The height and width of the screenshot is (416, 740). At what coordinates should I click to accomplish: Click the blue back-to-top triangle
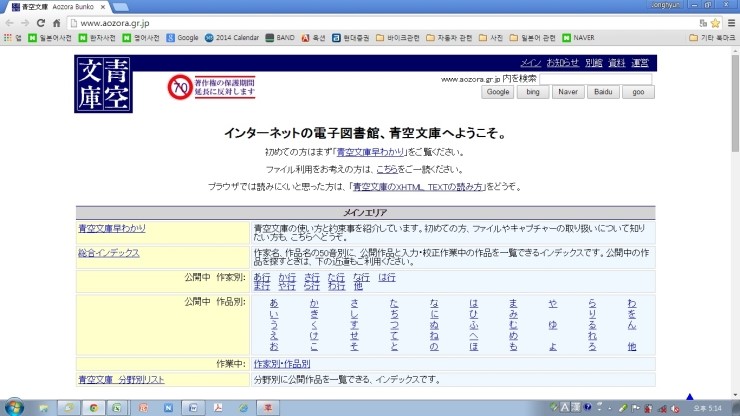[690, 397]
